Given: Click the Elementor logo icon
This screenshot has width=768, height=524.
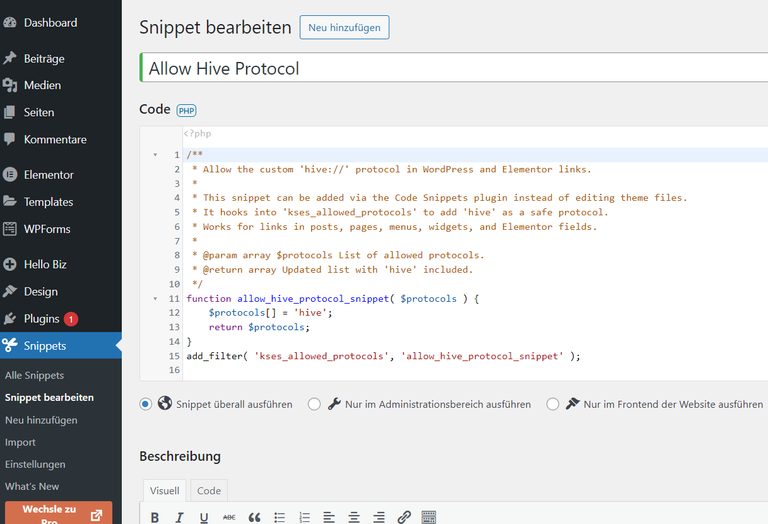Looking at the screenshot, I should (10, 174).
